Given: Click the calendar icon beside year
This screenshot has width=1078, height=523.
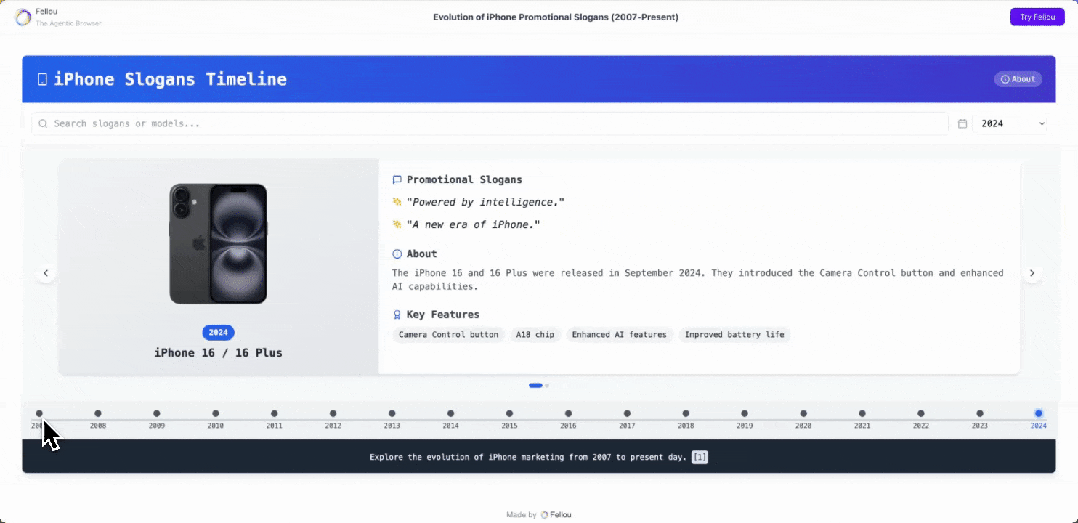Looking at the screenshot, I should pos(962,124).
